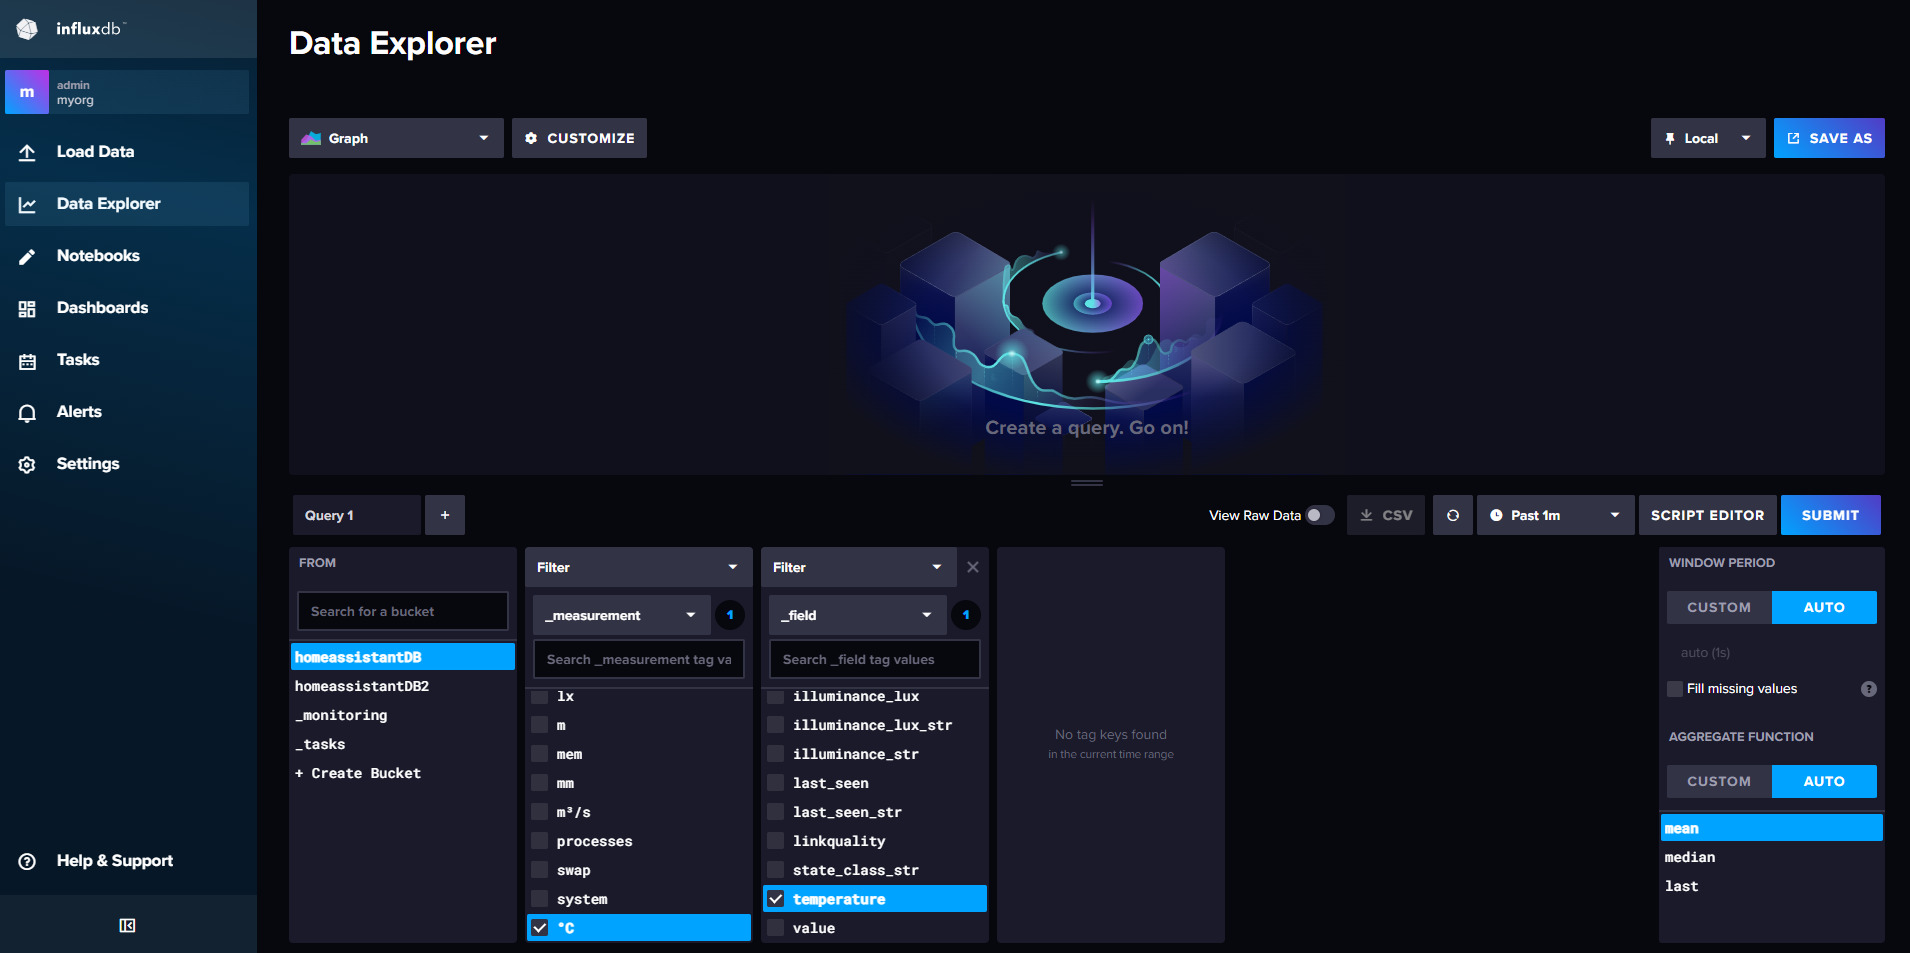Viewport: 1910px width, 953px height.
Task: Open the admin myorg user avatar
Action: (x=27, y=92)
